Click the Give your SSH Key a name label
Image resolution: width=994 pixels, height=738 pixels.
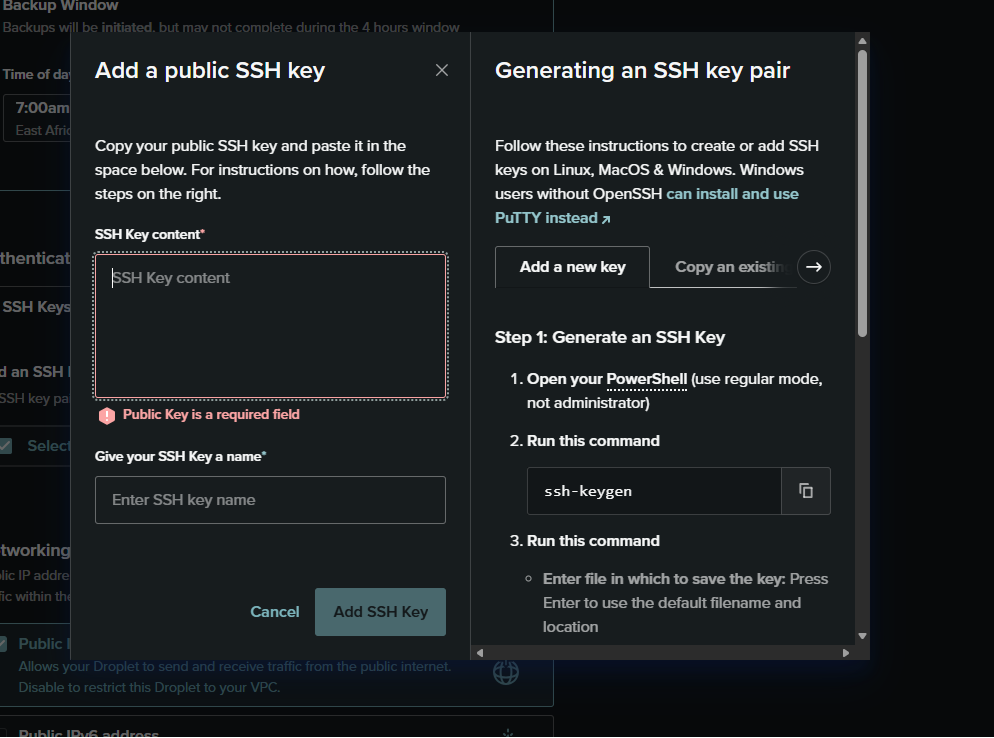[181, 456]
